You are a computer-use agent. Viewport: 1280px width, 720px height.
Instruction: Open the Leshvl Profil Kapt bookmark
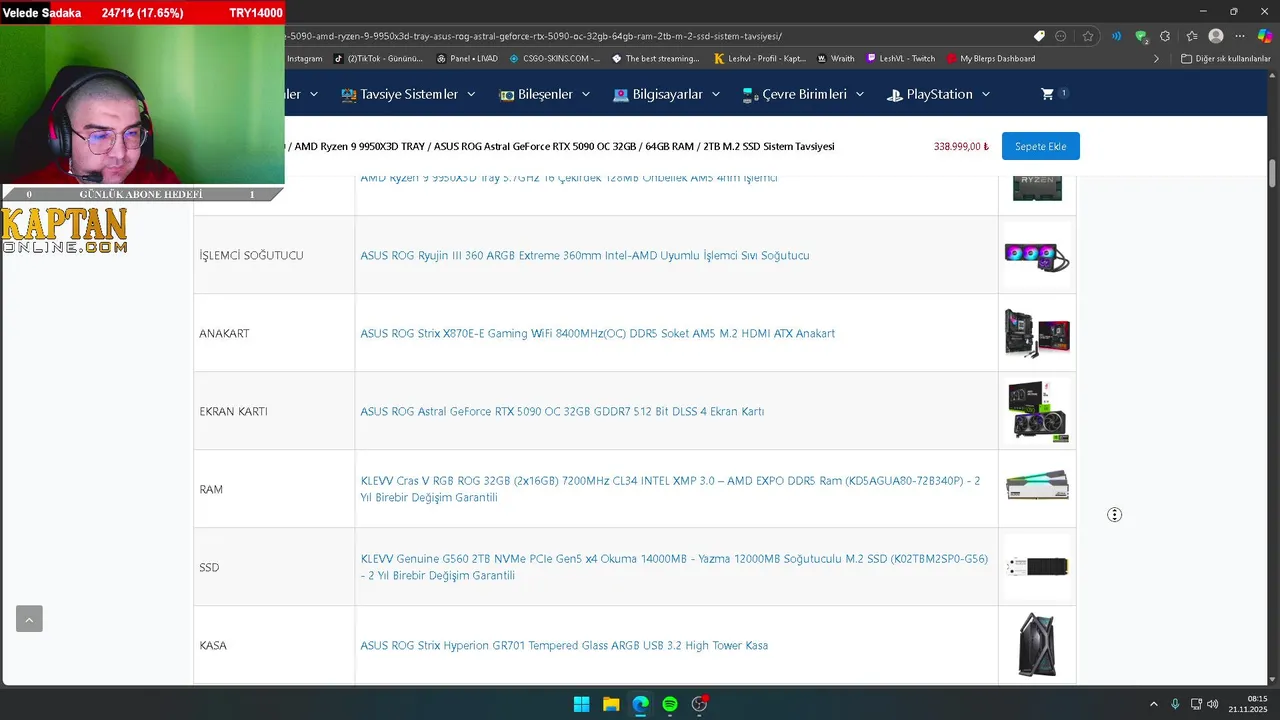(760, 59)
